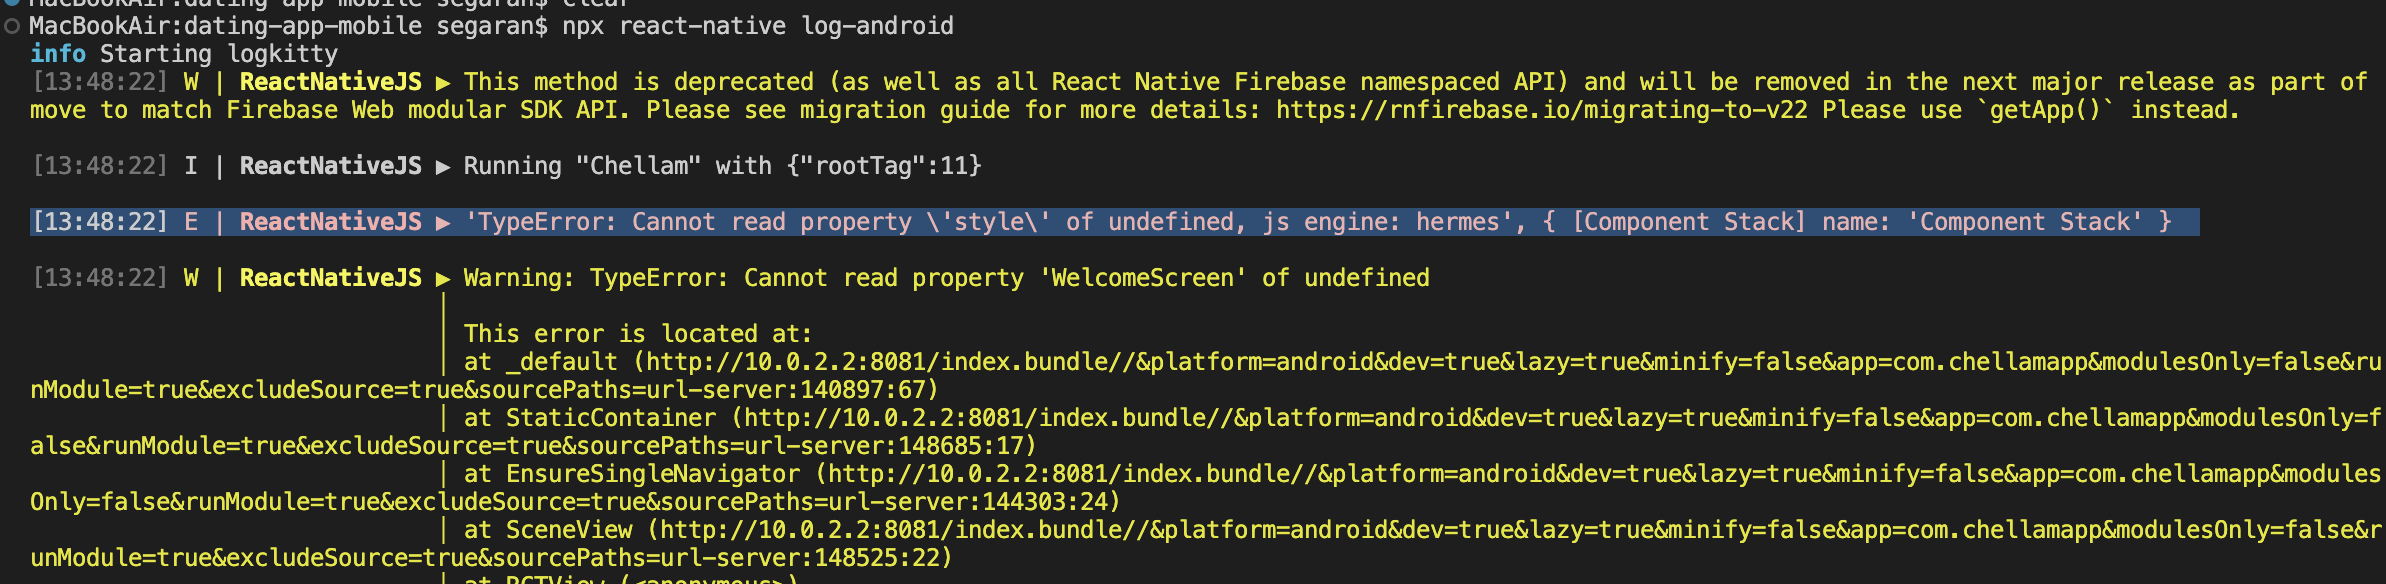Click the "npx react-native log-android" command text
Screen dimensions: 2386x584
tap(757, 26)
